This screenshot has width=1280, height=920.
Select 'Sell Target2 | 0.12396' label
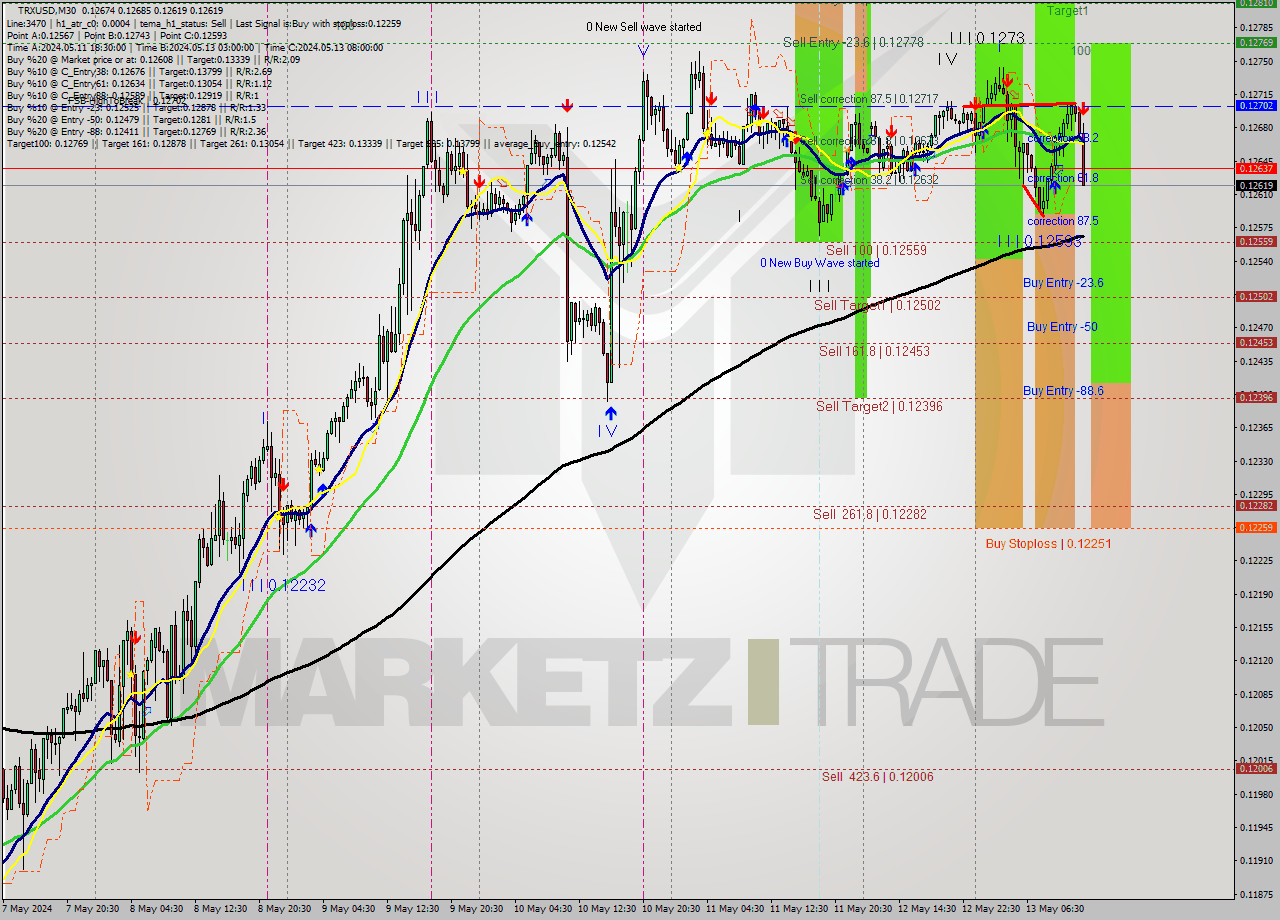tap(879, 406)
